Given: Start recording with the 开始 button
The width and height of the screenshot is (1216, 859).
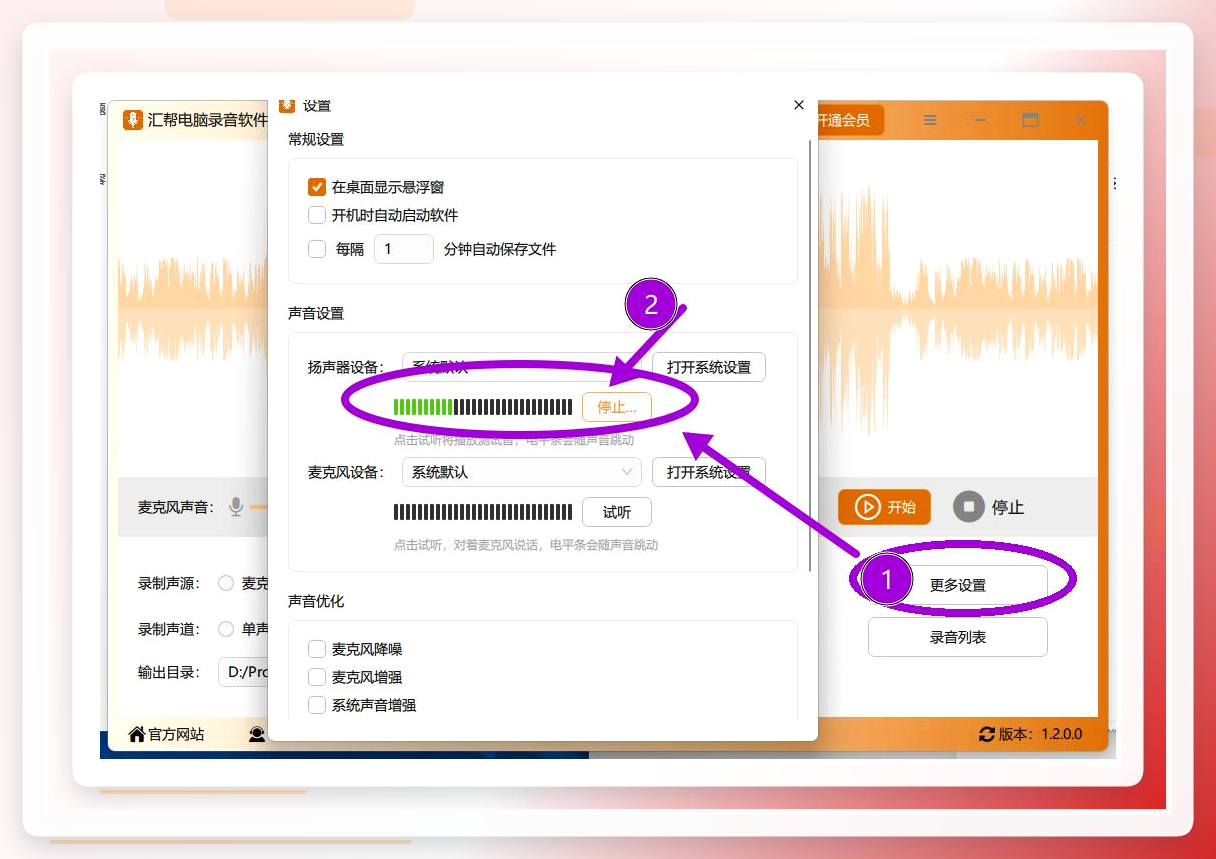Looking at the screenshot, I should (x=884, y=507).
